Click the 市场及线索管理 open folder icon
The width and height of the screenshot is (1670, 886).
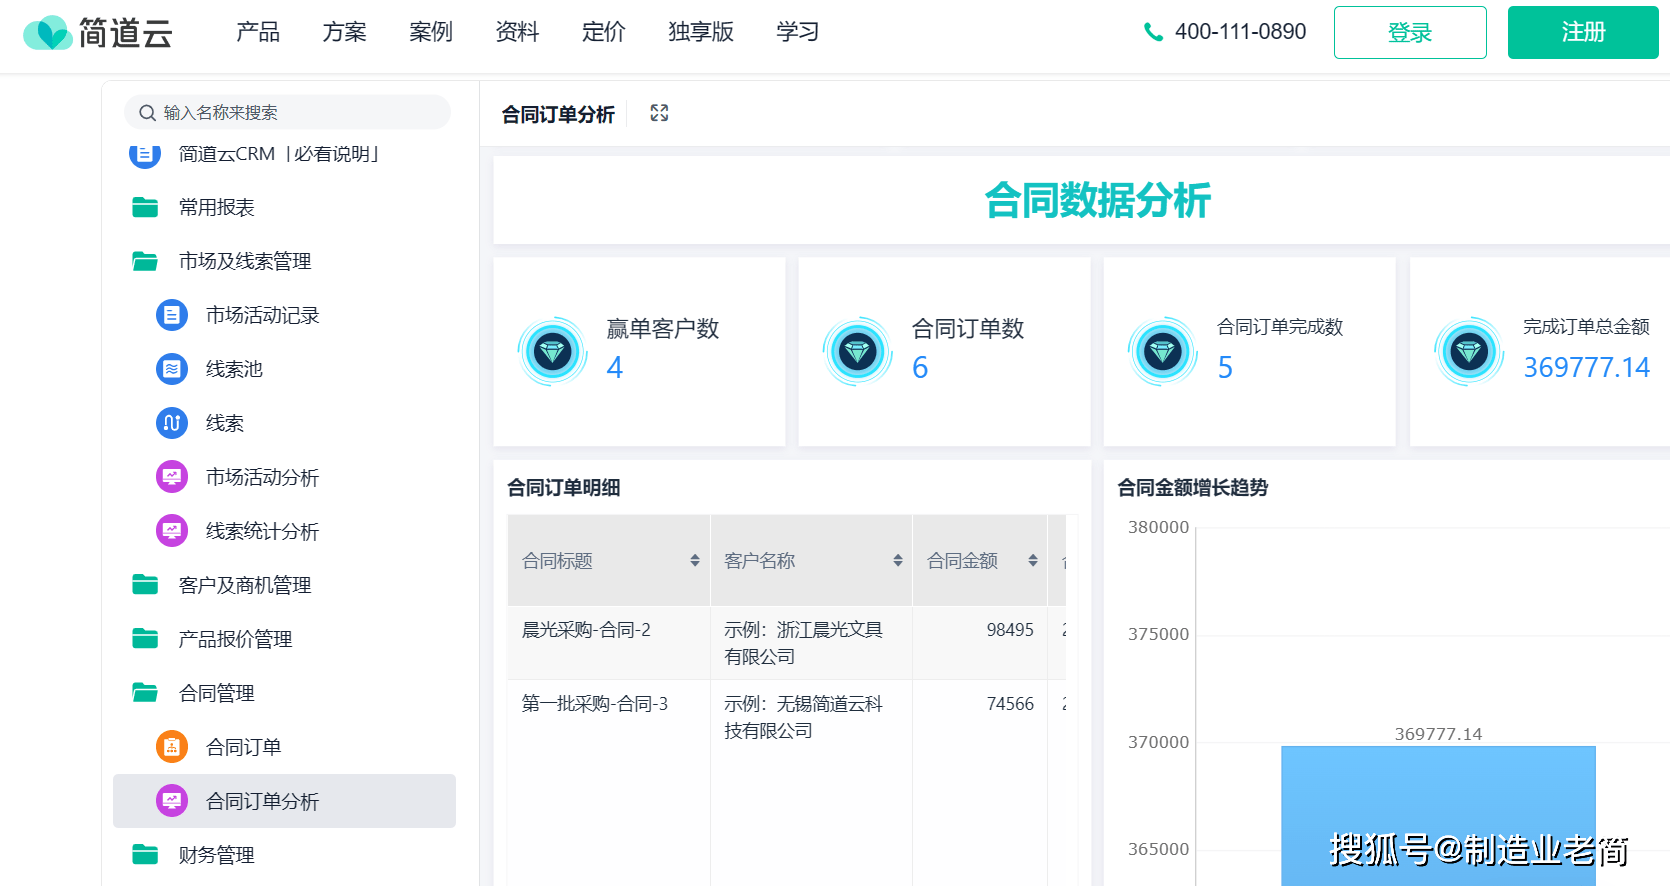pos(145,261)
